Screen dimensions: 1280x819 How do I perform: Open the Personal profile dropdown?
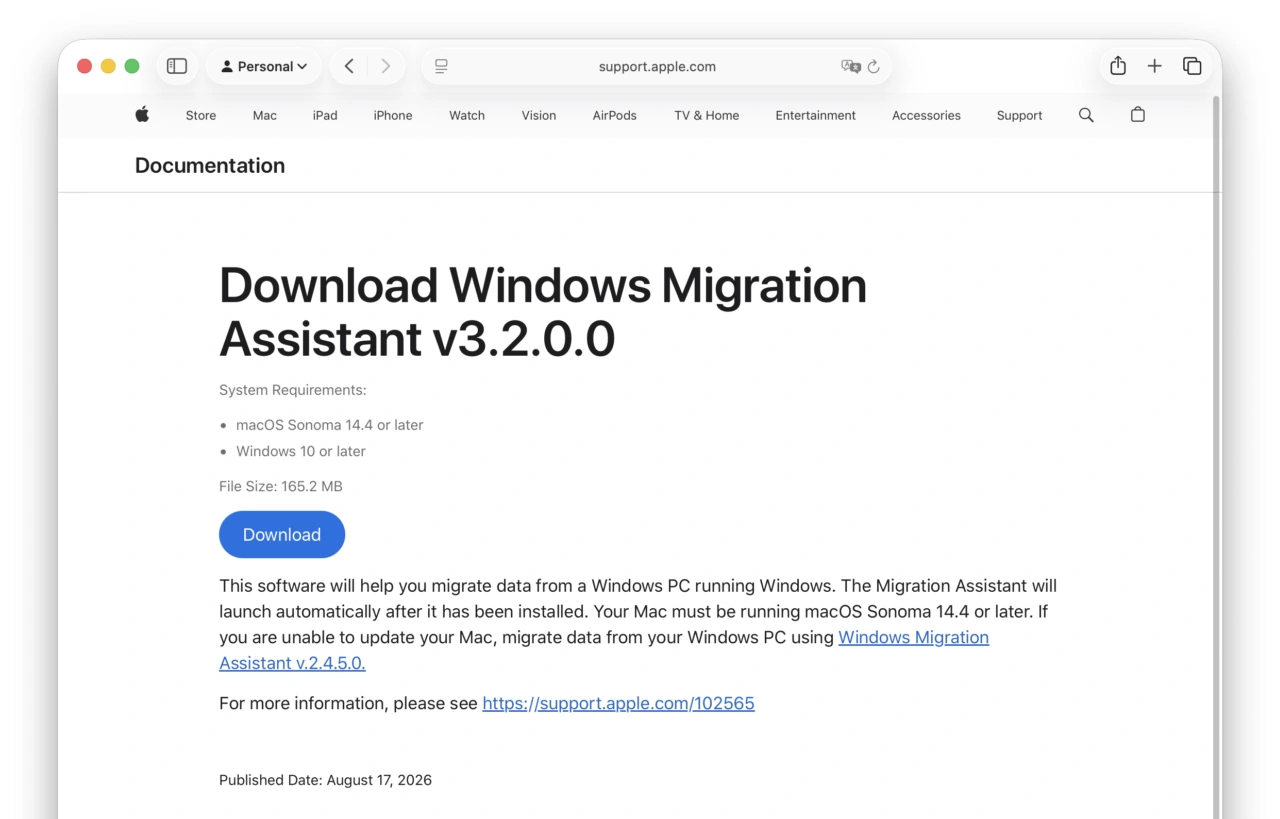tap(264, 66)
